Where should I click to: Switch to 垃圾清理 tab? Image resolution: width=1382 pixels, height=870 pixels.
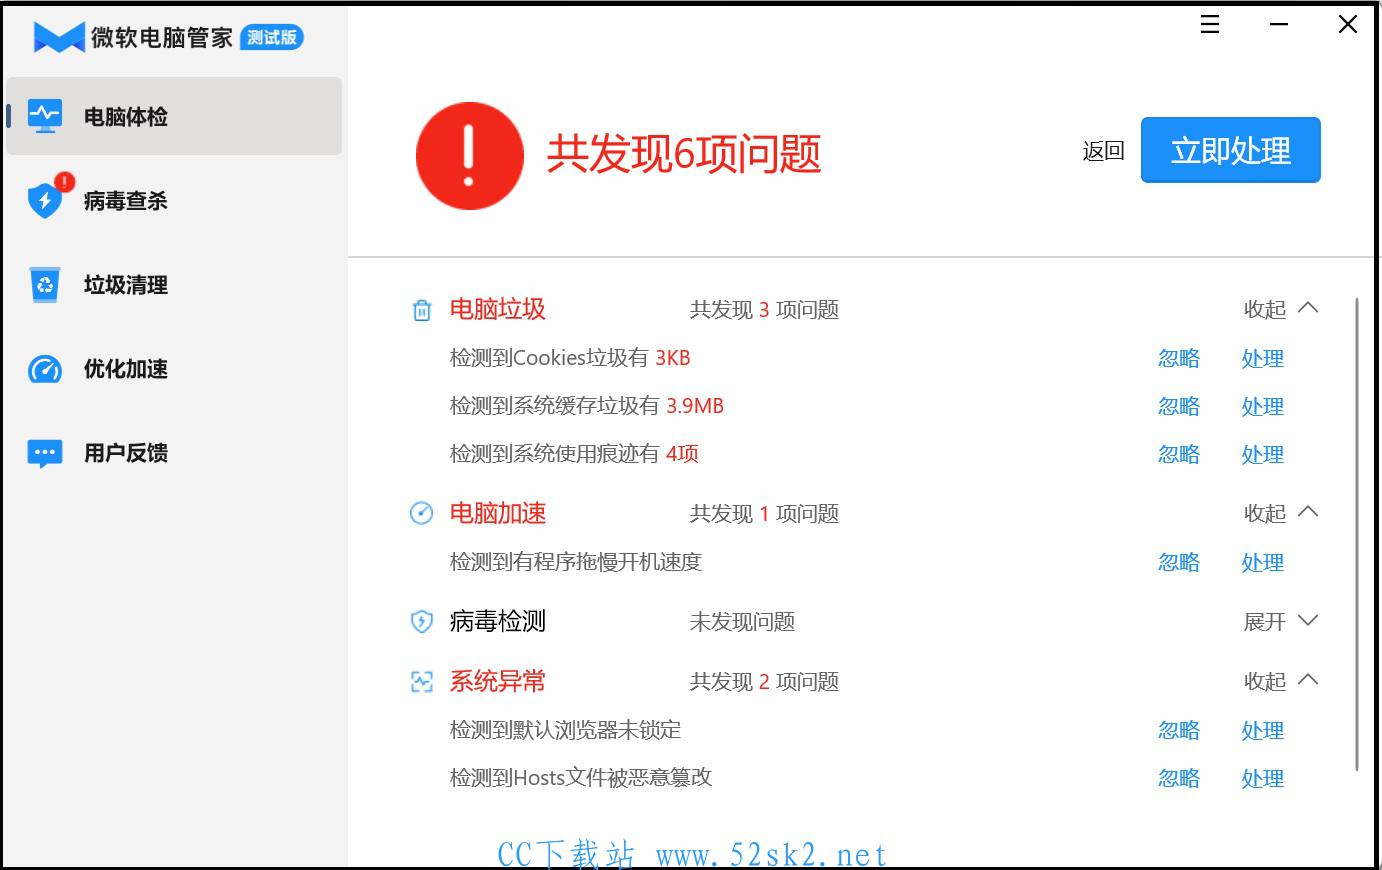click(x=174, y=284)
